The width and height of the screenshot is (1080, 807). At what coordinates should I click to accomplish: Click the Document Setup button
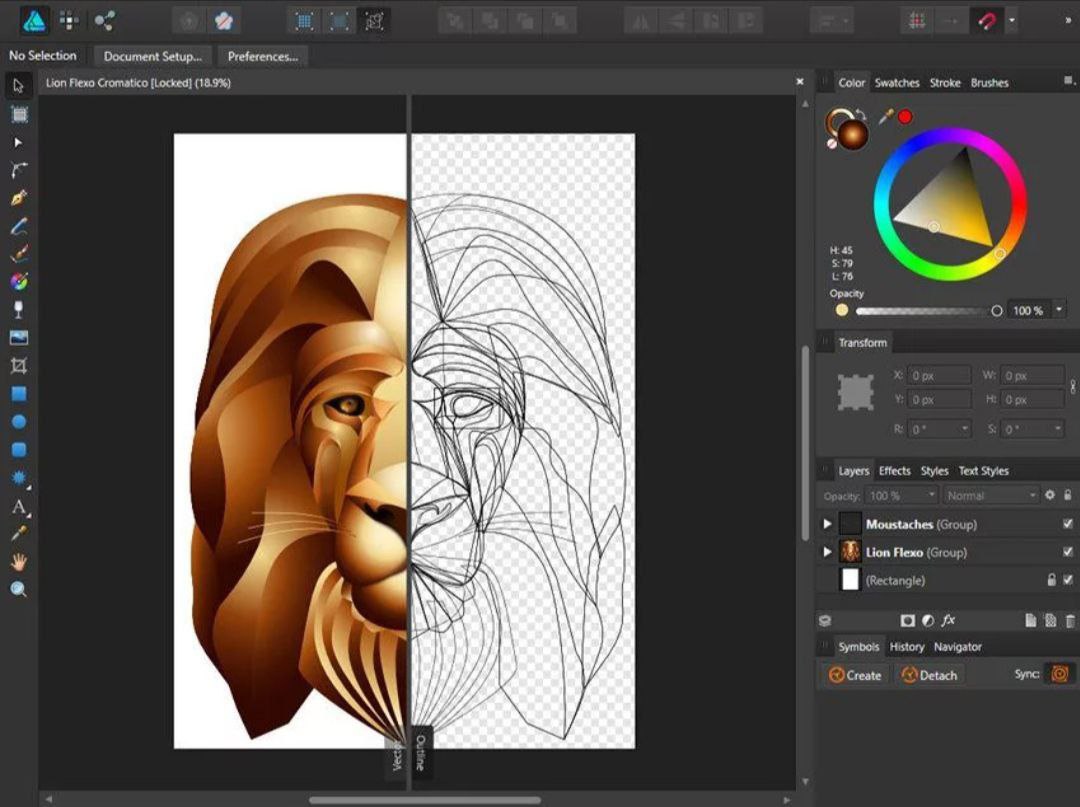(152, 57)
